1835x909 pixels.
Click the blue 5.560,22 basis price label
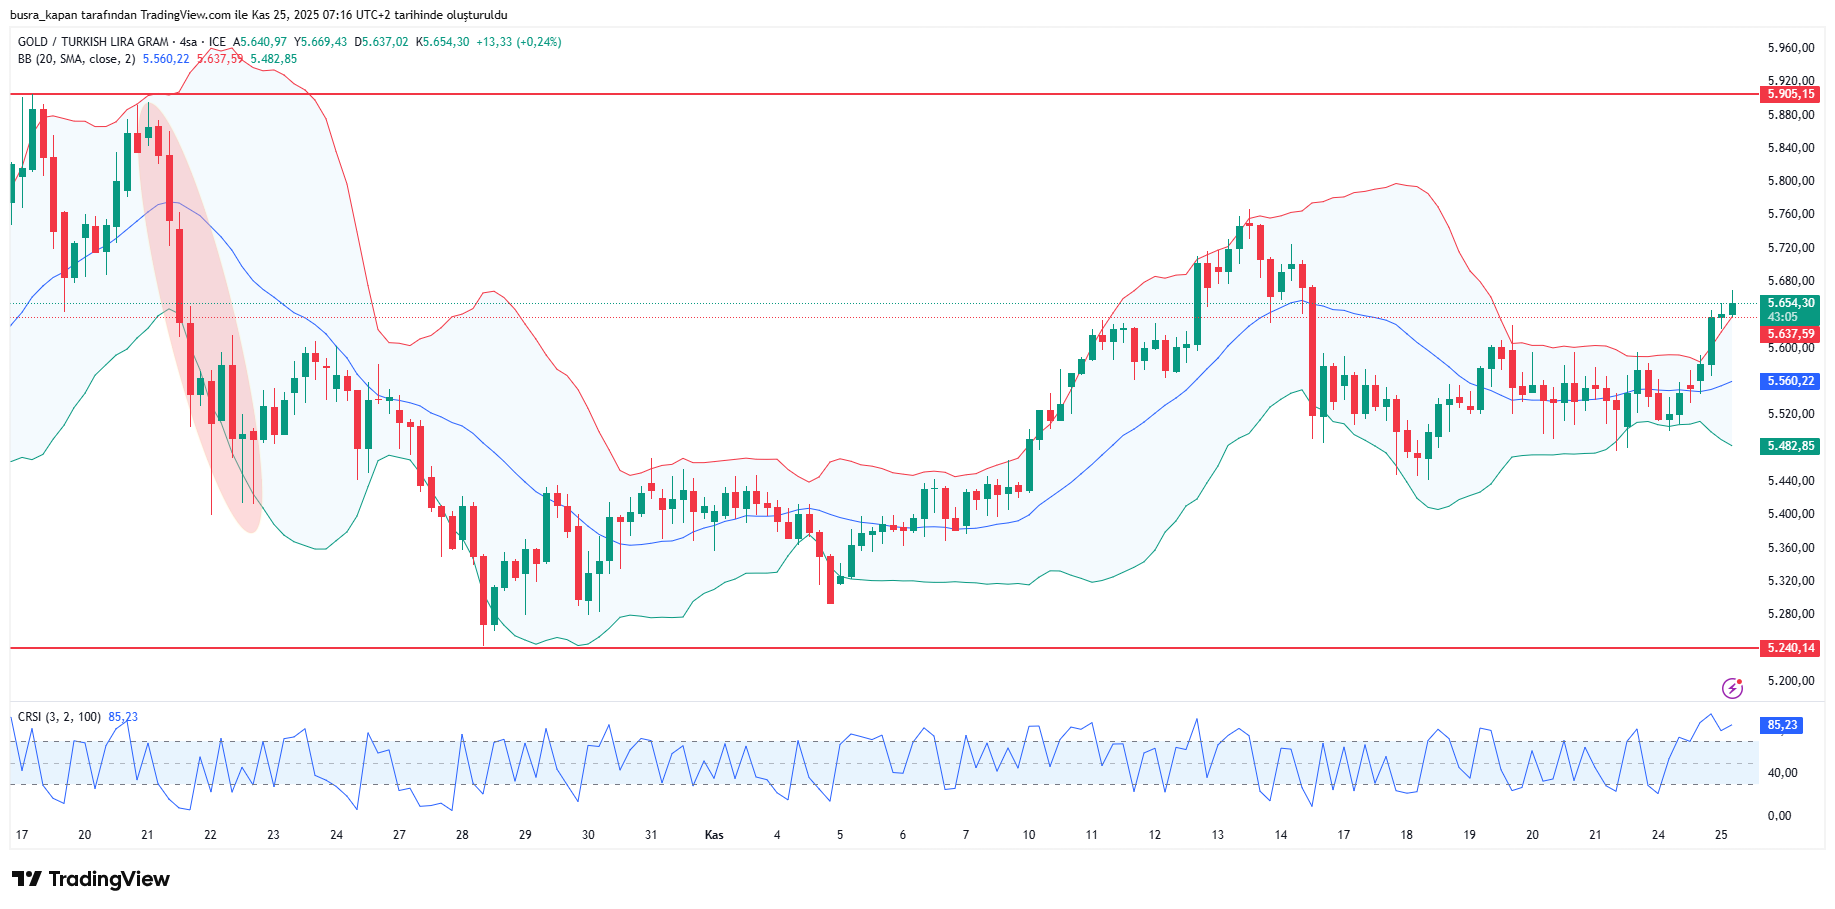point(1790,381)
